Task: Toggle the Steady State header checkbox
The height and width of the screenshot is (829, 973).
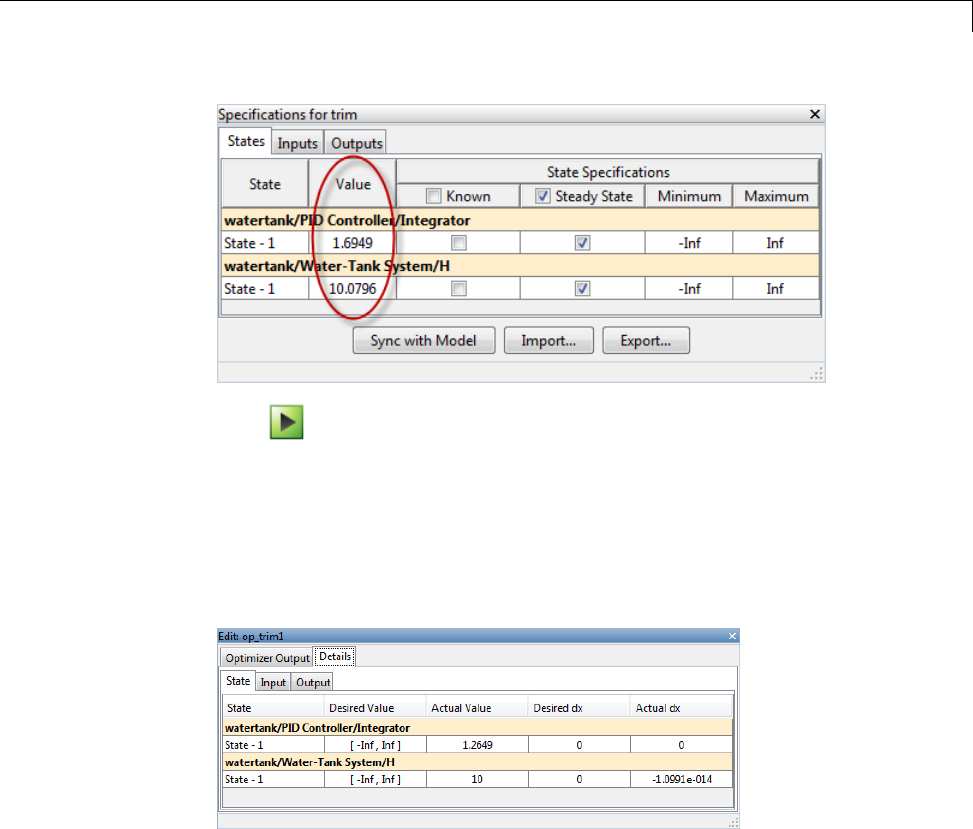Action: click(x=543, y=196)
